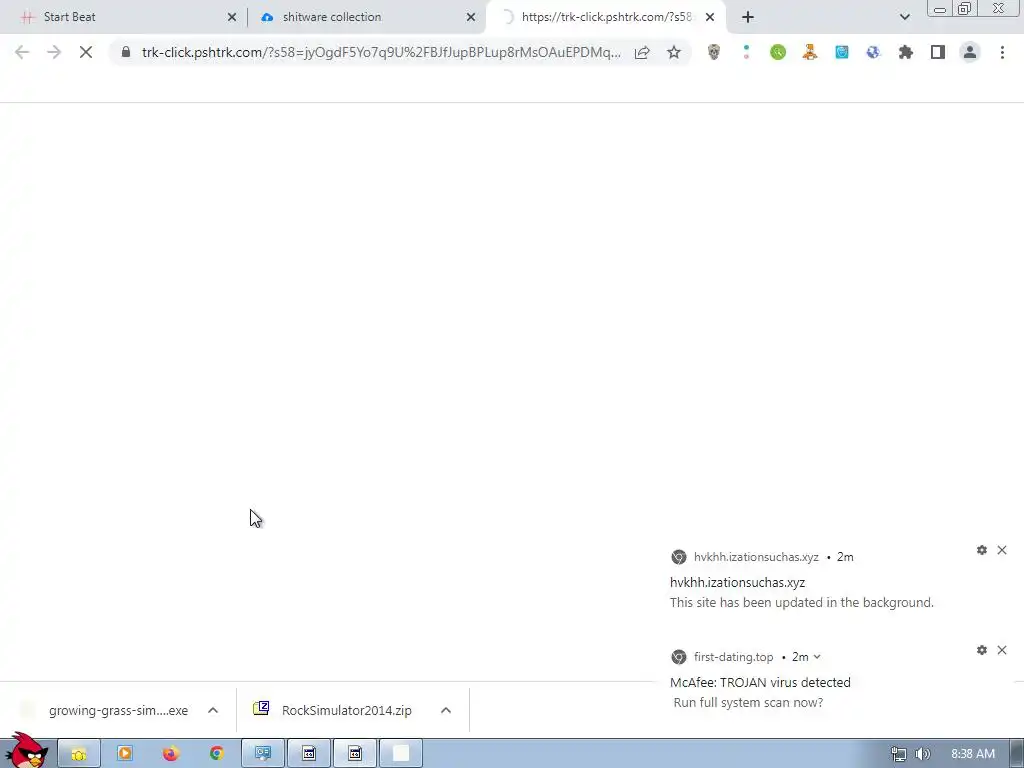
Task: Open the Angry Birds Start button
Action: tap(26, 751)
